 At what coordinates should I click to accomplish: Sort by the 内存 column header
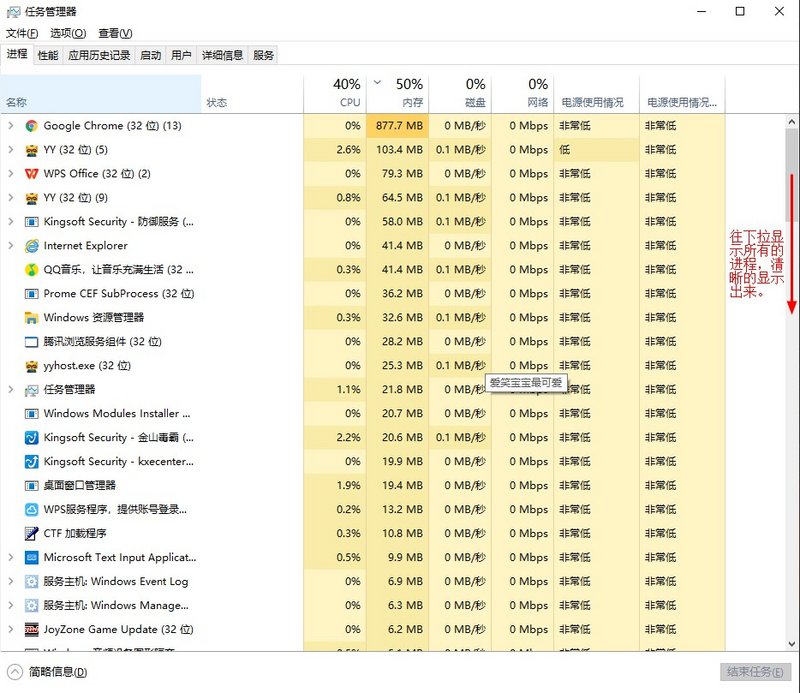click(397, 93)
